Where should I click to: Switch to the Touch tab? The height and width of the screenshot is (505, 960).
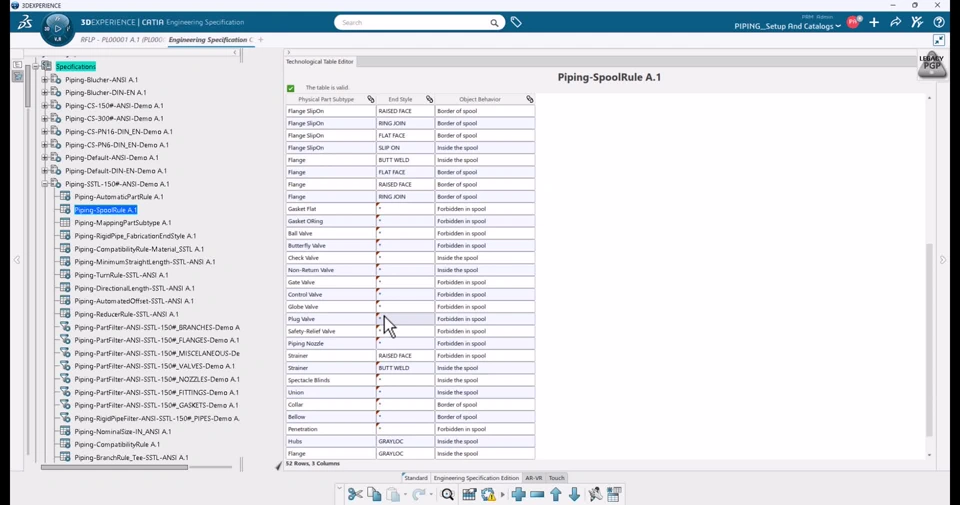point(557,478)
